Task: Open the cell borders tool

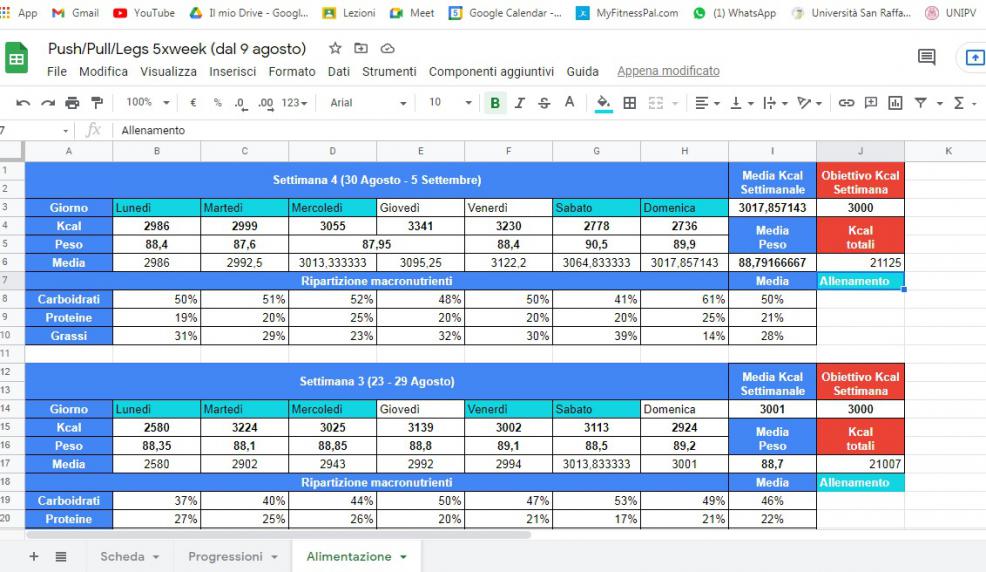Action: click(629, 102)
